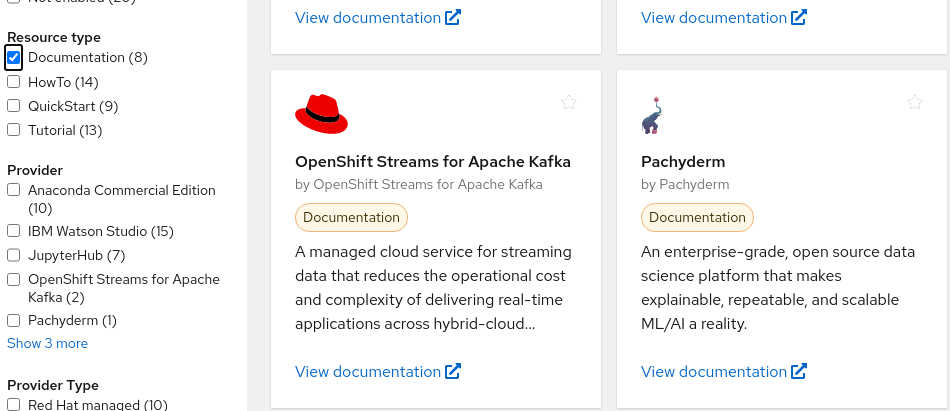Select Anaconda Commercial Edition provider filter

click(x=14, y=190)
